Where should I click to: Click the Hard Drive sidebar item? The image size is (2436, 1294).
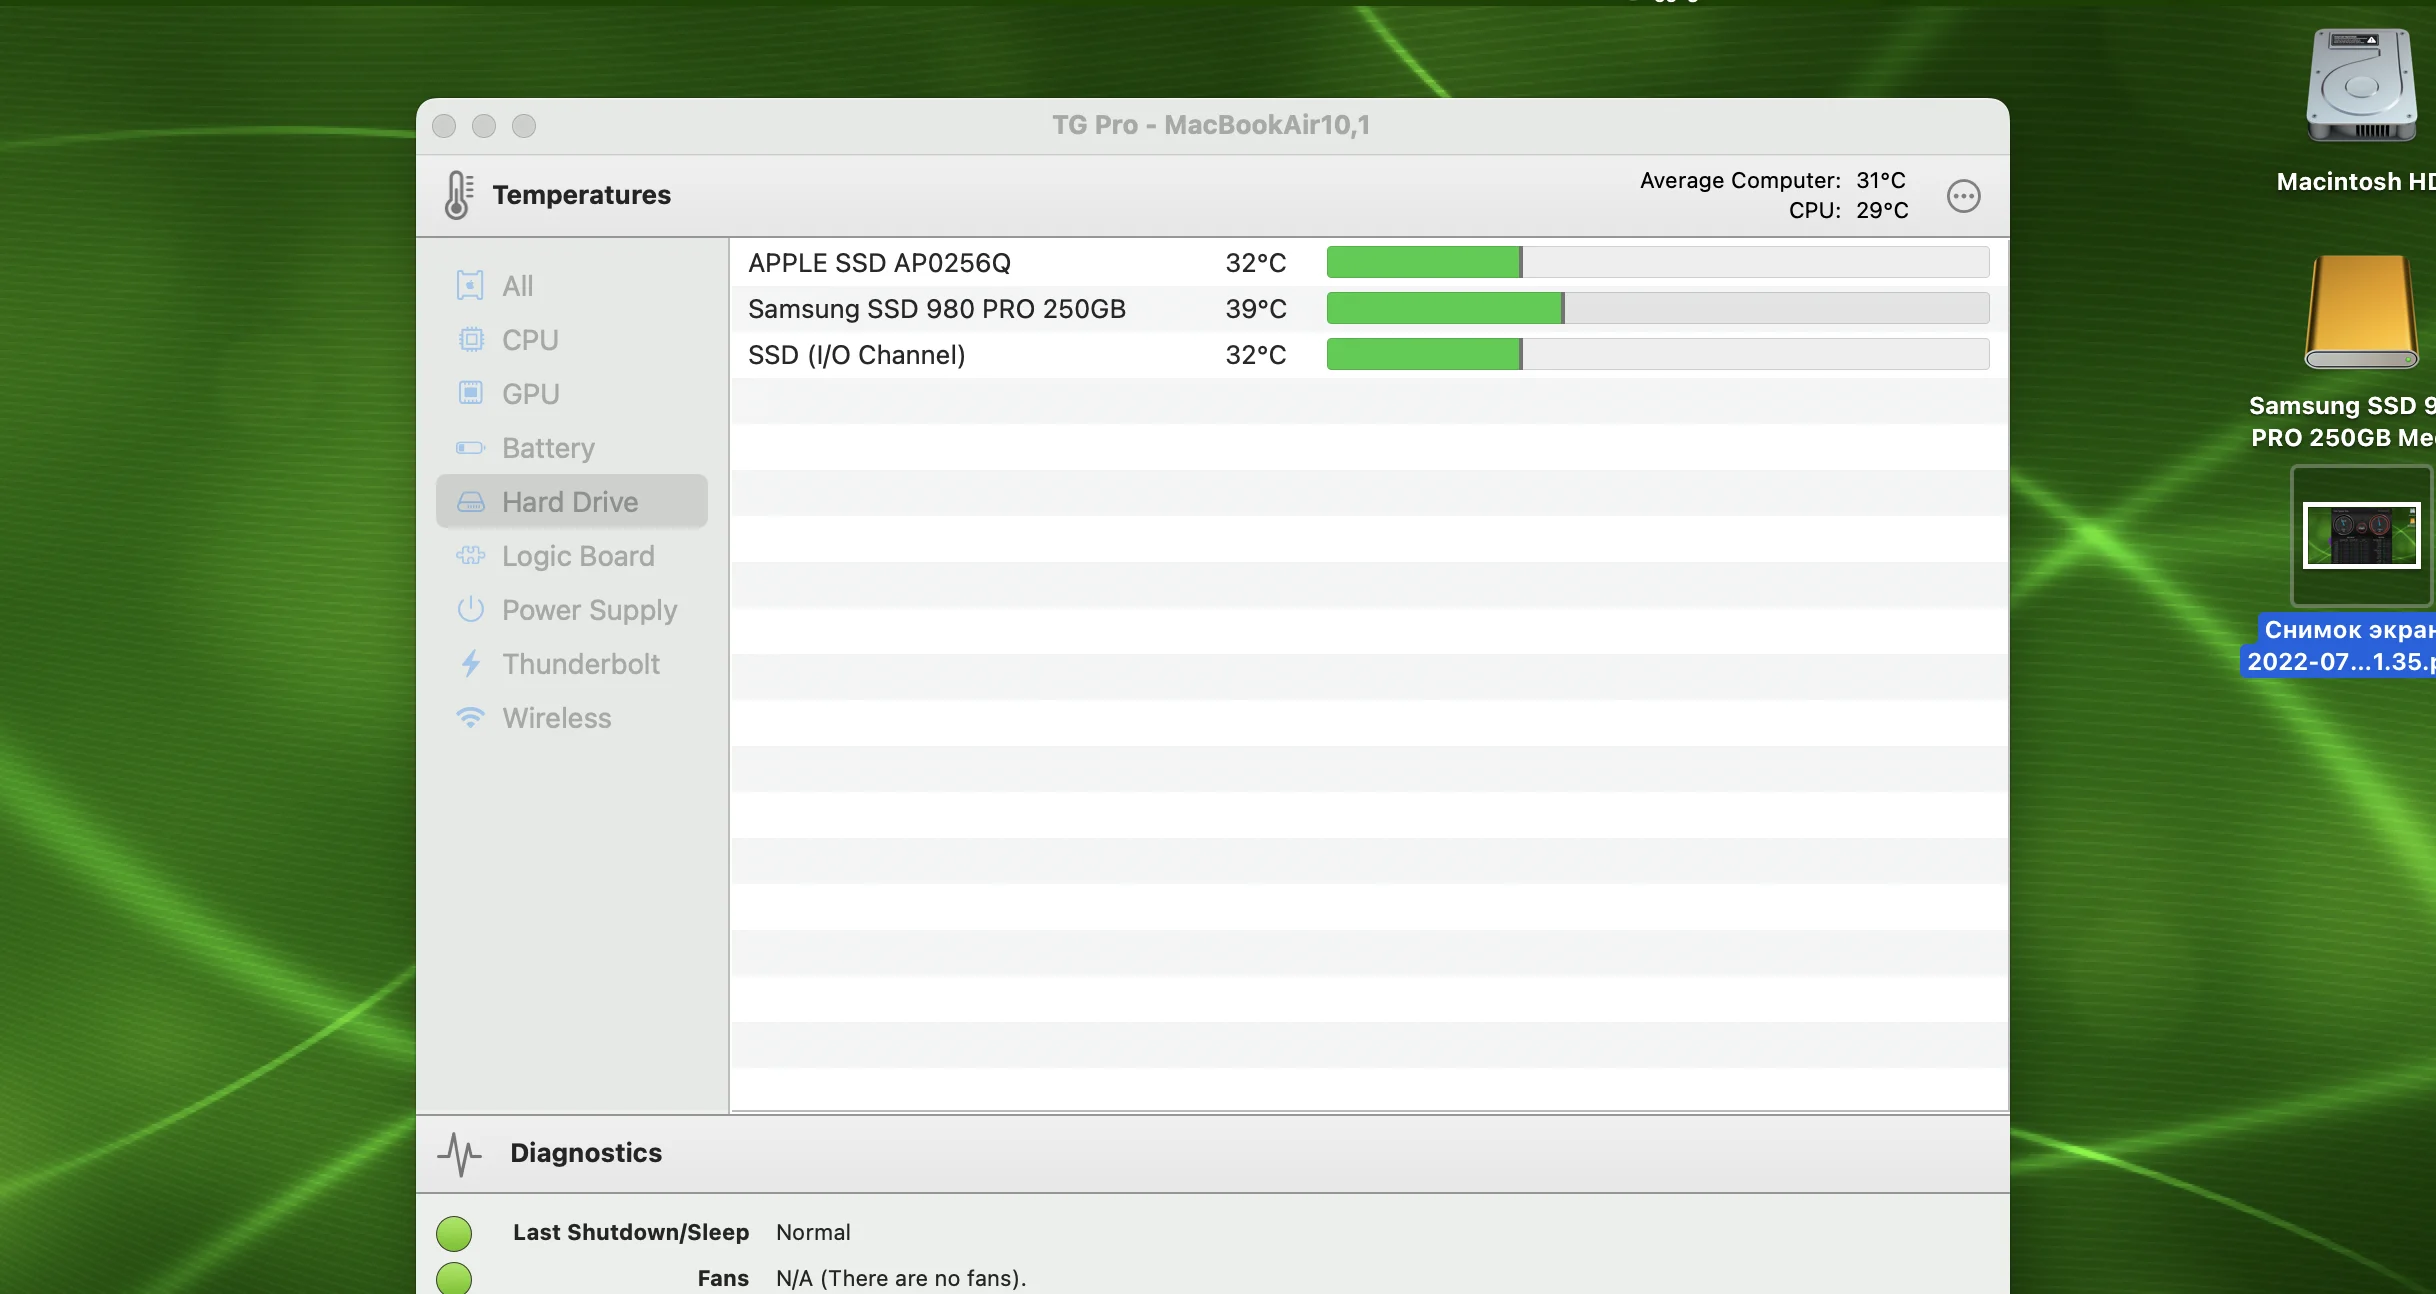(x=570, y=502)
